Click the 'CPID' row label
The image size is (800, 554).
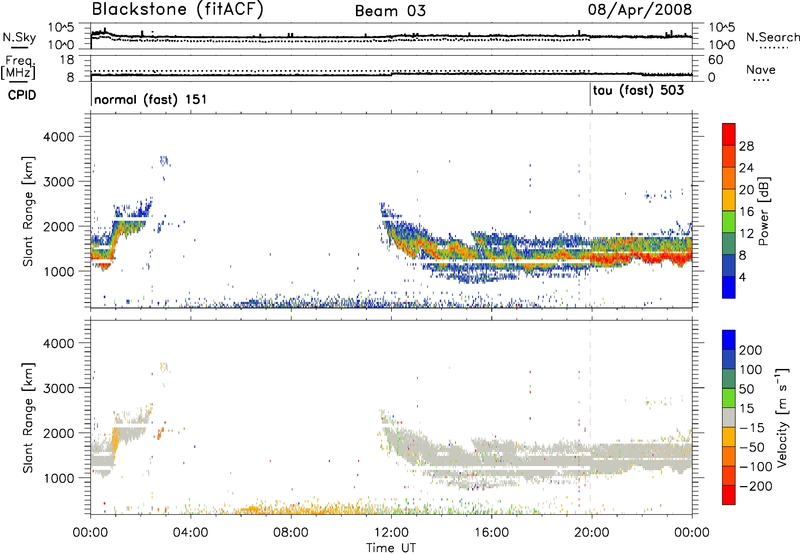[x=22, y=95]
